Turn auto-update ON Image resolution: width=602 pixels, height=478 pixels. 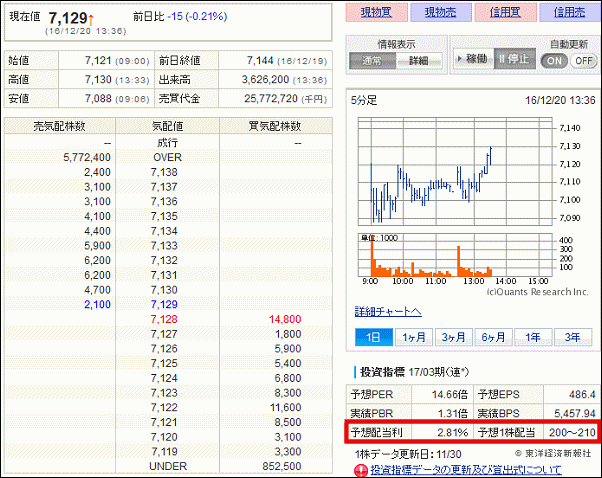(553, 60)
